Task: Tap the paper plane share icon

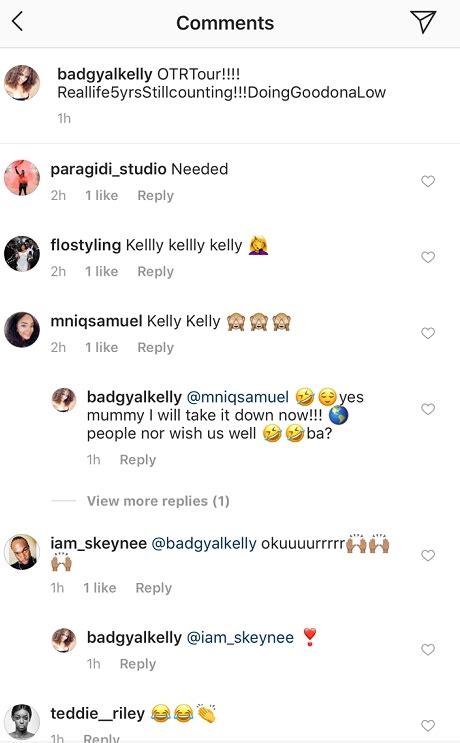Action: tap(422, 21)
